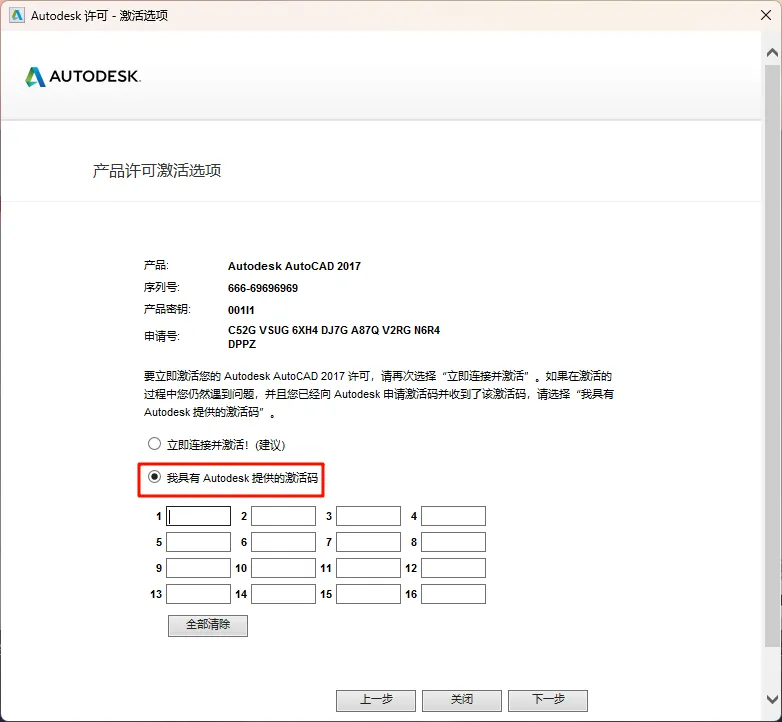Click activation code field 5
This screenshot has height=722, width=782.
[198, 542]
